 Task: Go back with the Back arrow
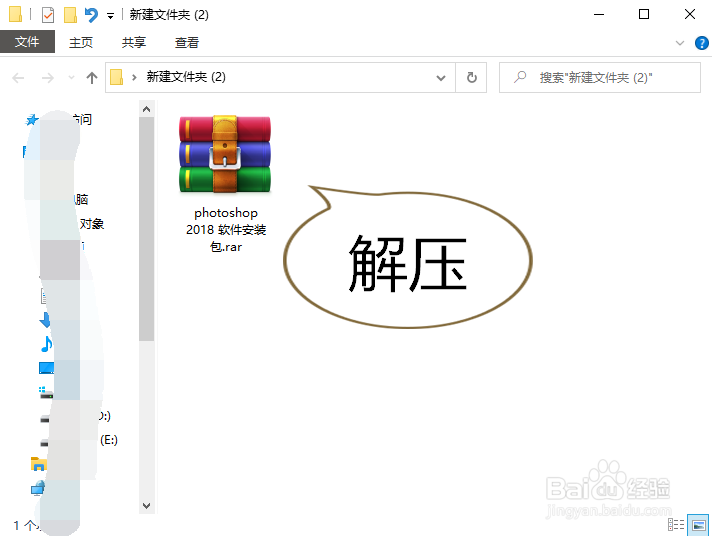click(18, 78)
